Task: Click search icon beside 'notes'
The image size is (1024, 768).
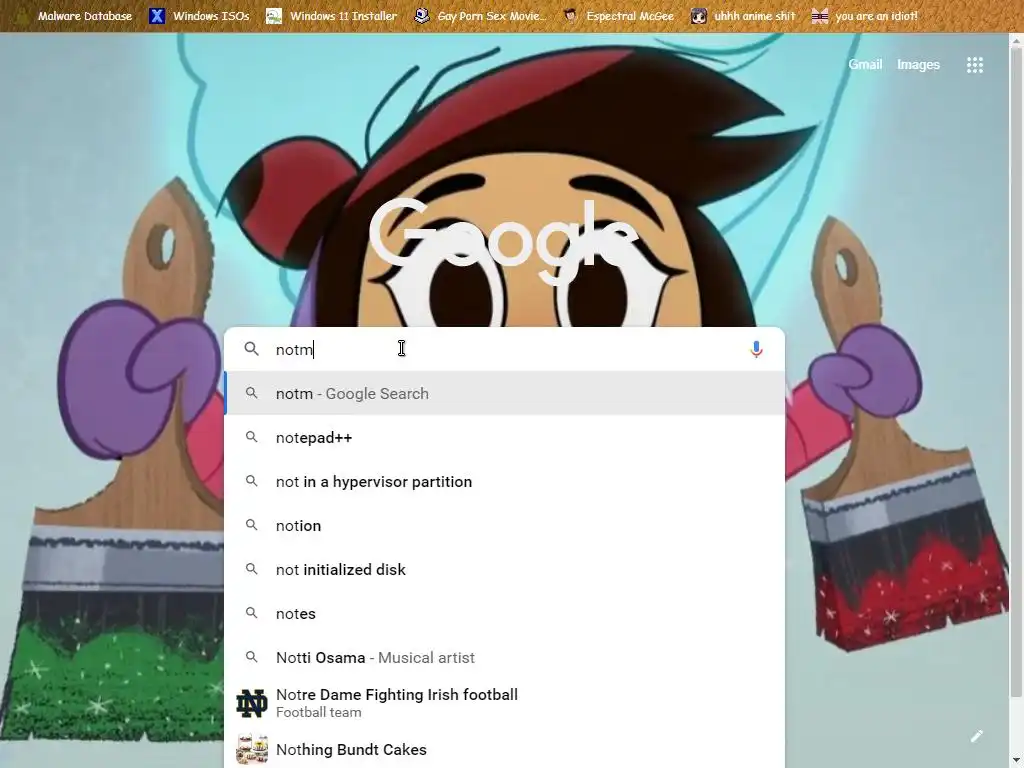Action: [251, 613]
